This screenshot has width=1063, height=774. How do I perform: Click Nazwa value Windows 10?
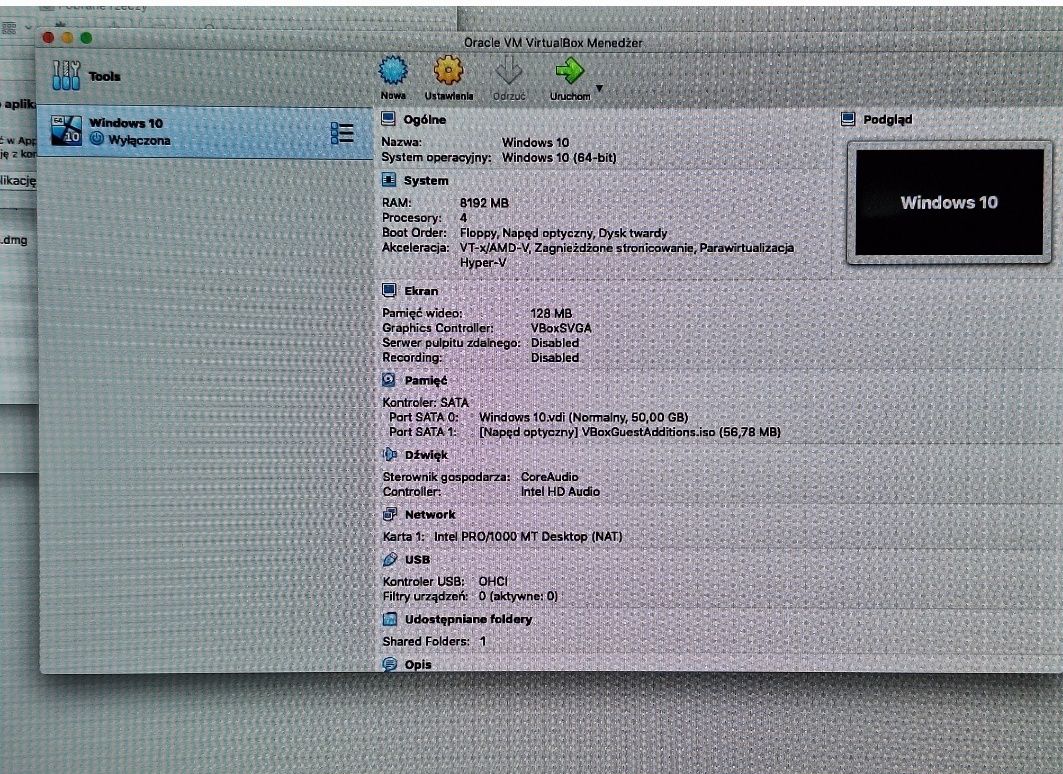536,143
